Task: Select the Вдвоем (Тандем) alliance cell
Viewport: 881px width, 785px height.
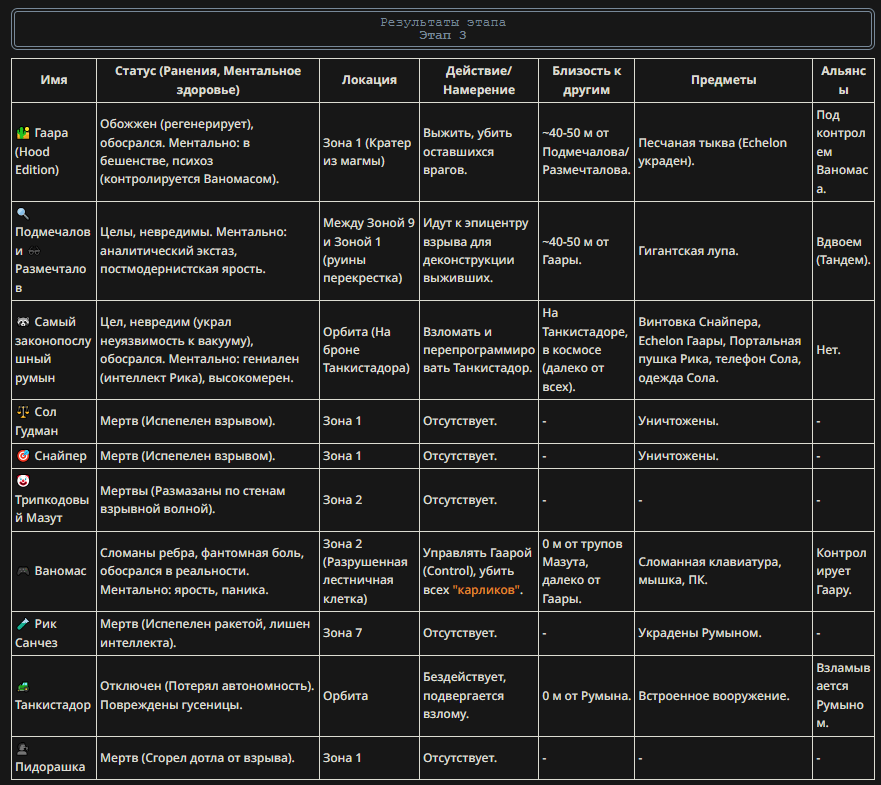Action: [x=843, y=251]
